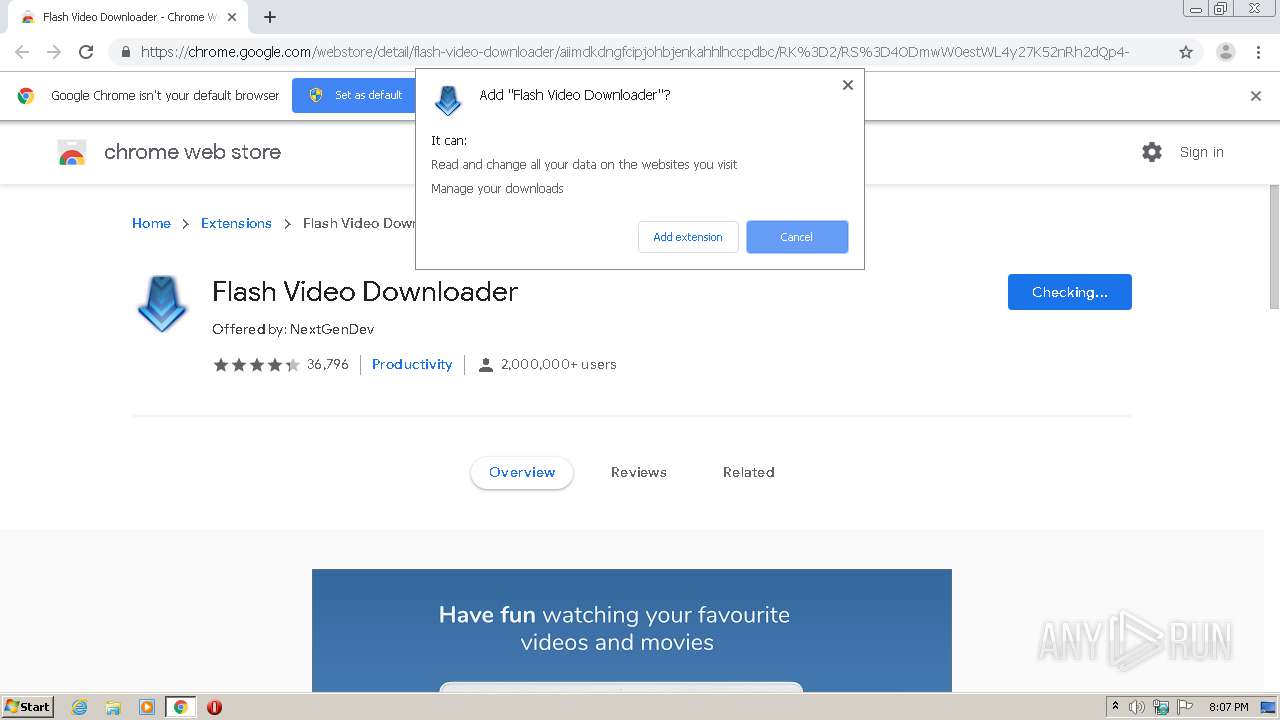Click the star rating of 36,796 reviews
Image resolution: width=1280 pixels, height=720 pixels.
click(256, 365)
